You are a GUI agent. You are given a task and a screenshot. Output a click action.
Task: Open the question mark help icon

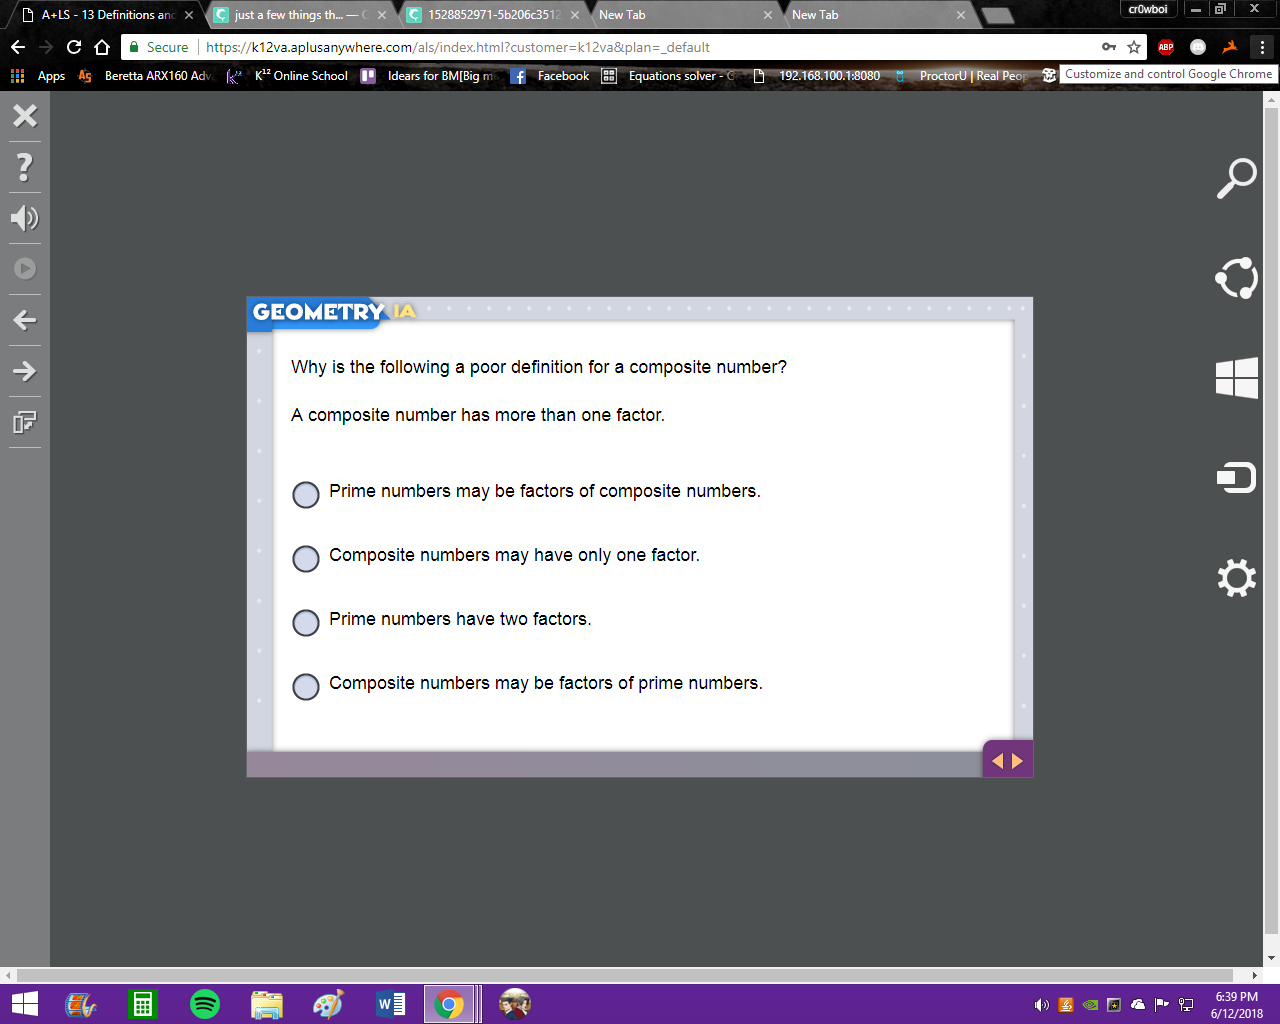point(25,166)
